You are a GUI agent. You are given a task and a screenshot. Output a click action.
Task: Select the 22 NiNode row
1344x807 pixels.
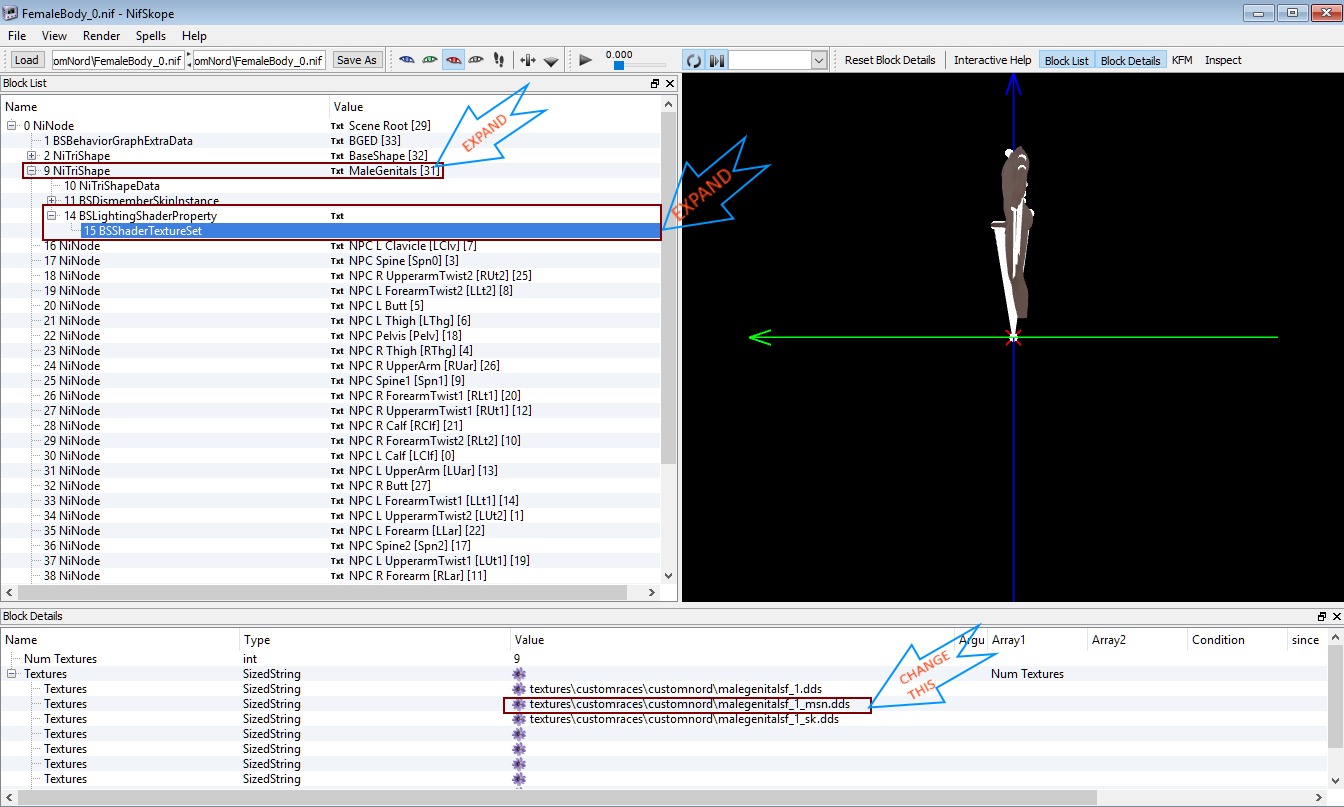pyautogui.click(x=72, y=336)
